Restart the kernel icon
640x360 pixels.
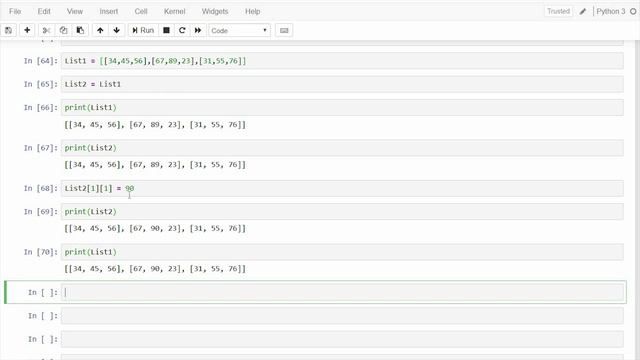point(182,31)
